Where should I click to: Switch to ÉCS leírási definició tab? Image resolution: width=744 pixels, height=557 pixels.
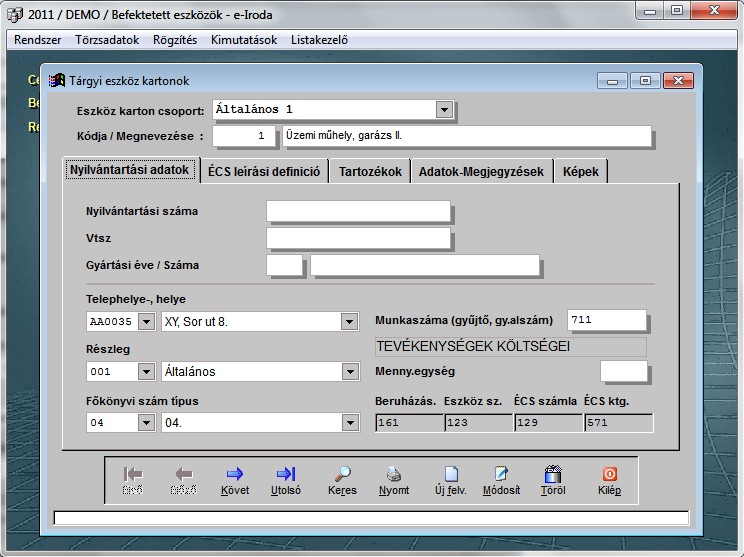[264, 171]
